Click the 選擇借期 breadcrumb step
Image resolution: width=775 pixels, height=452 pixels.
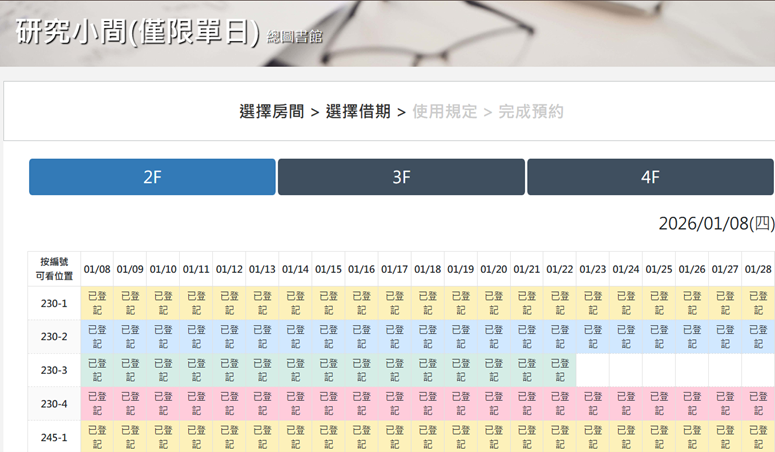pyautogui.click(x=358, y=112)
